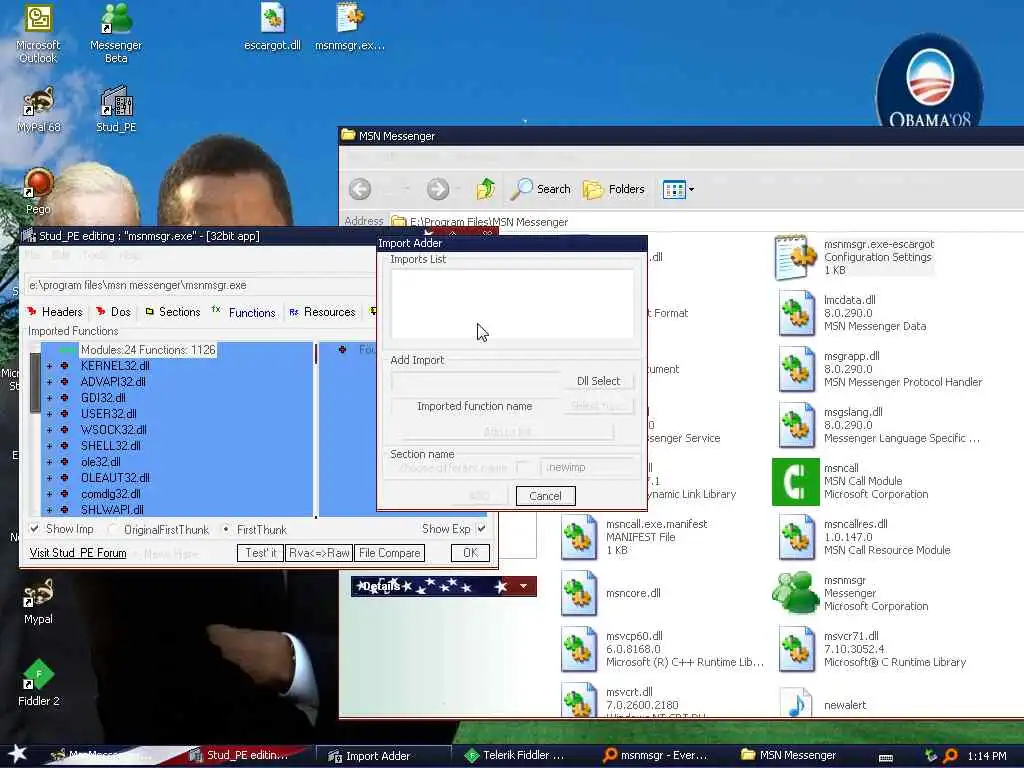This screenshot has width=1024, height=768.
Task: Click the Search toolbar button in explorer
Action: (x=541, y=189)
